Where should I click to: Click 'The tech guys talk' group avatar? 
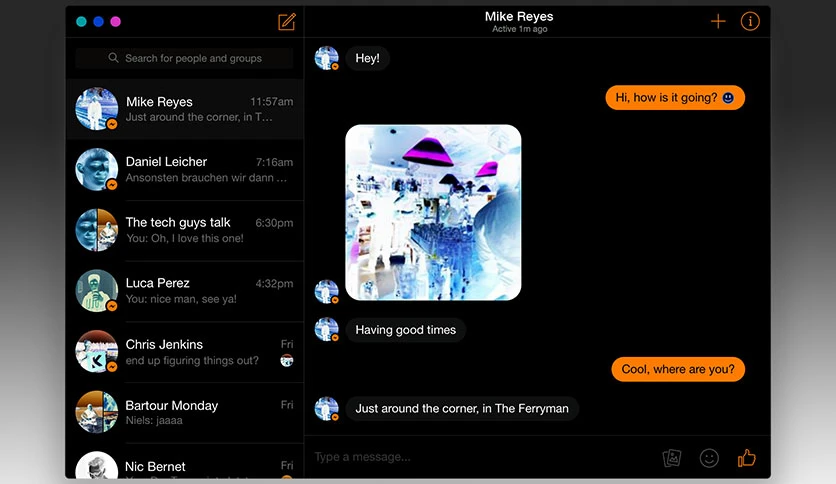click(97, 230)
